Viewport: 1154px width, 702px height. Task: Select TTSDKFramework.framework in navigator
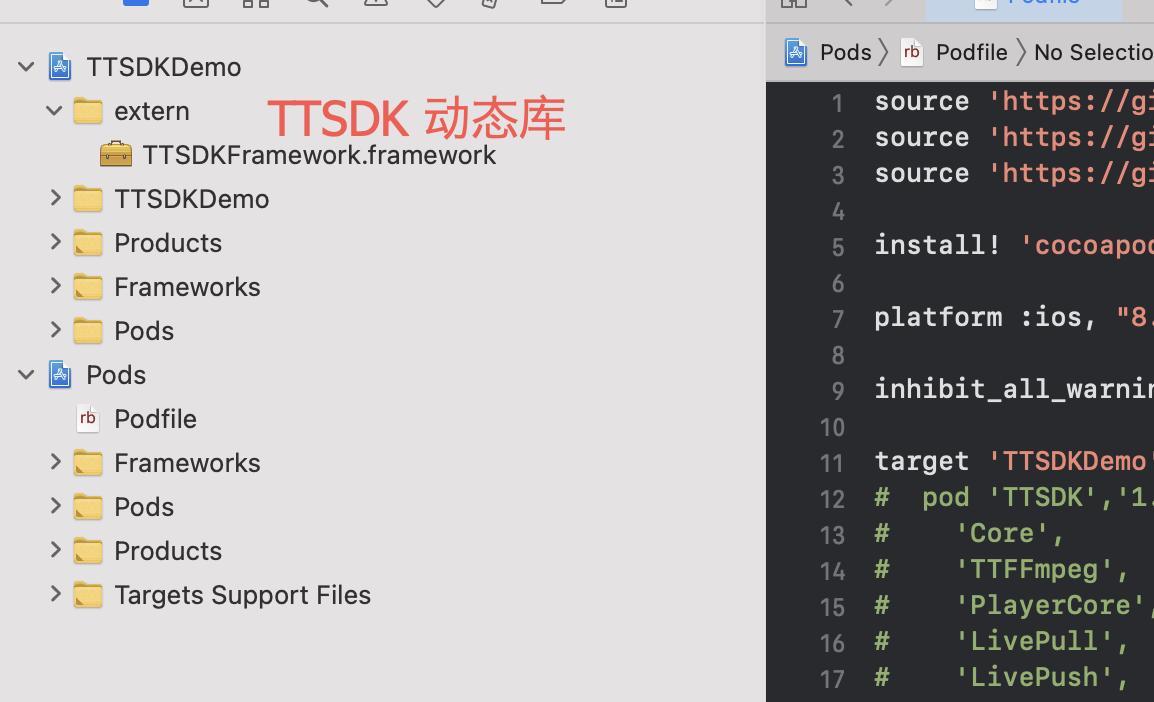pos(319,155)
